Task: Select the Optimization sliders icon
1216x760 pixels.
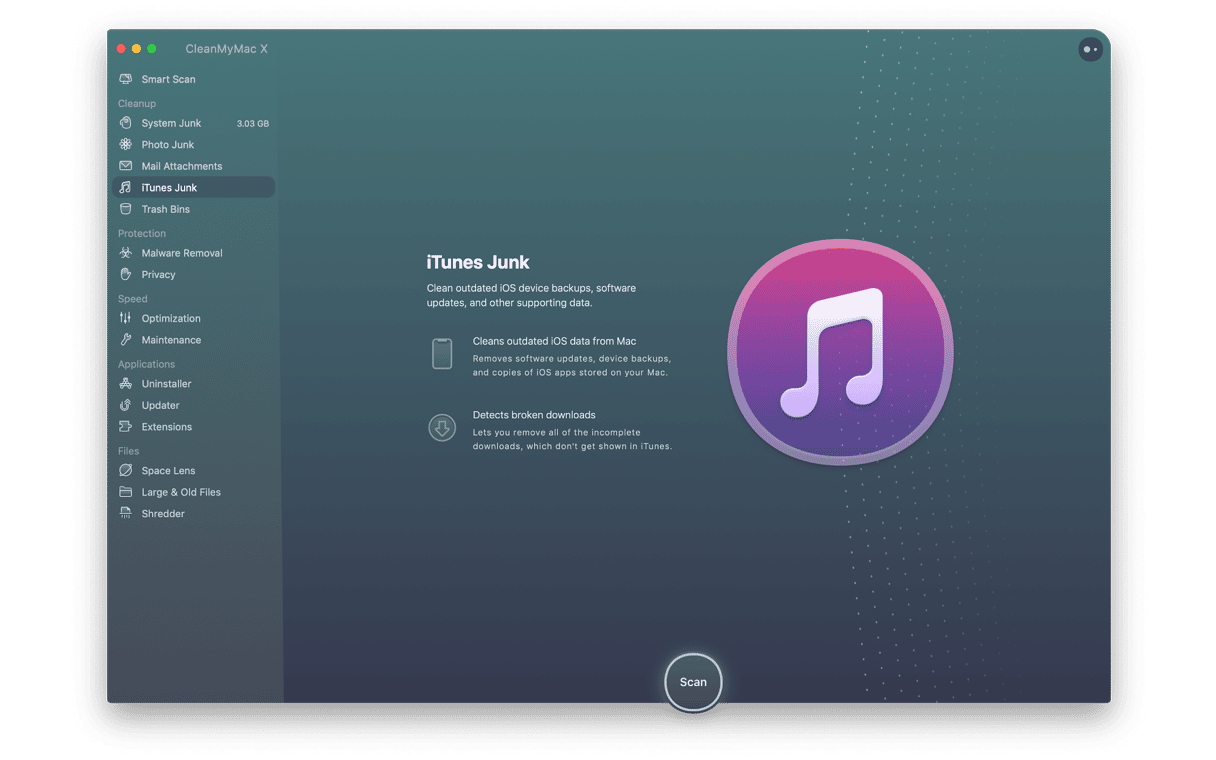Action: 125,318
